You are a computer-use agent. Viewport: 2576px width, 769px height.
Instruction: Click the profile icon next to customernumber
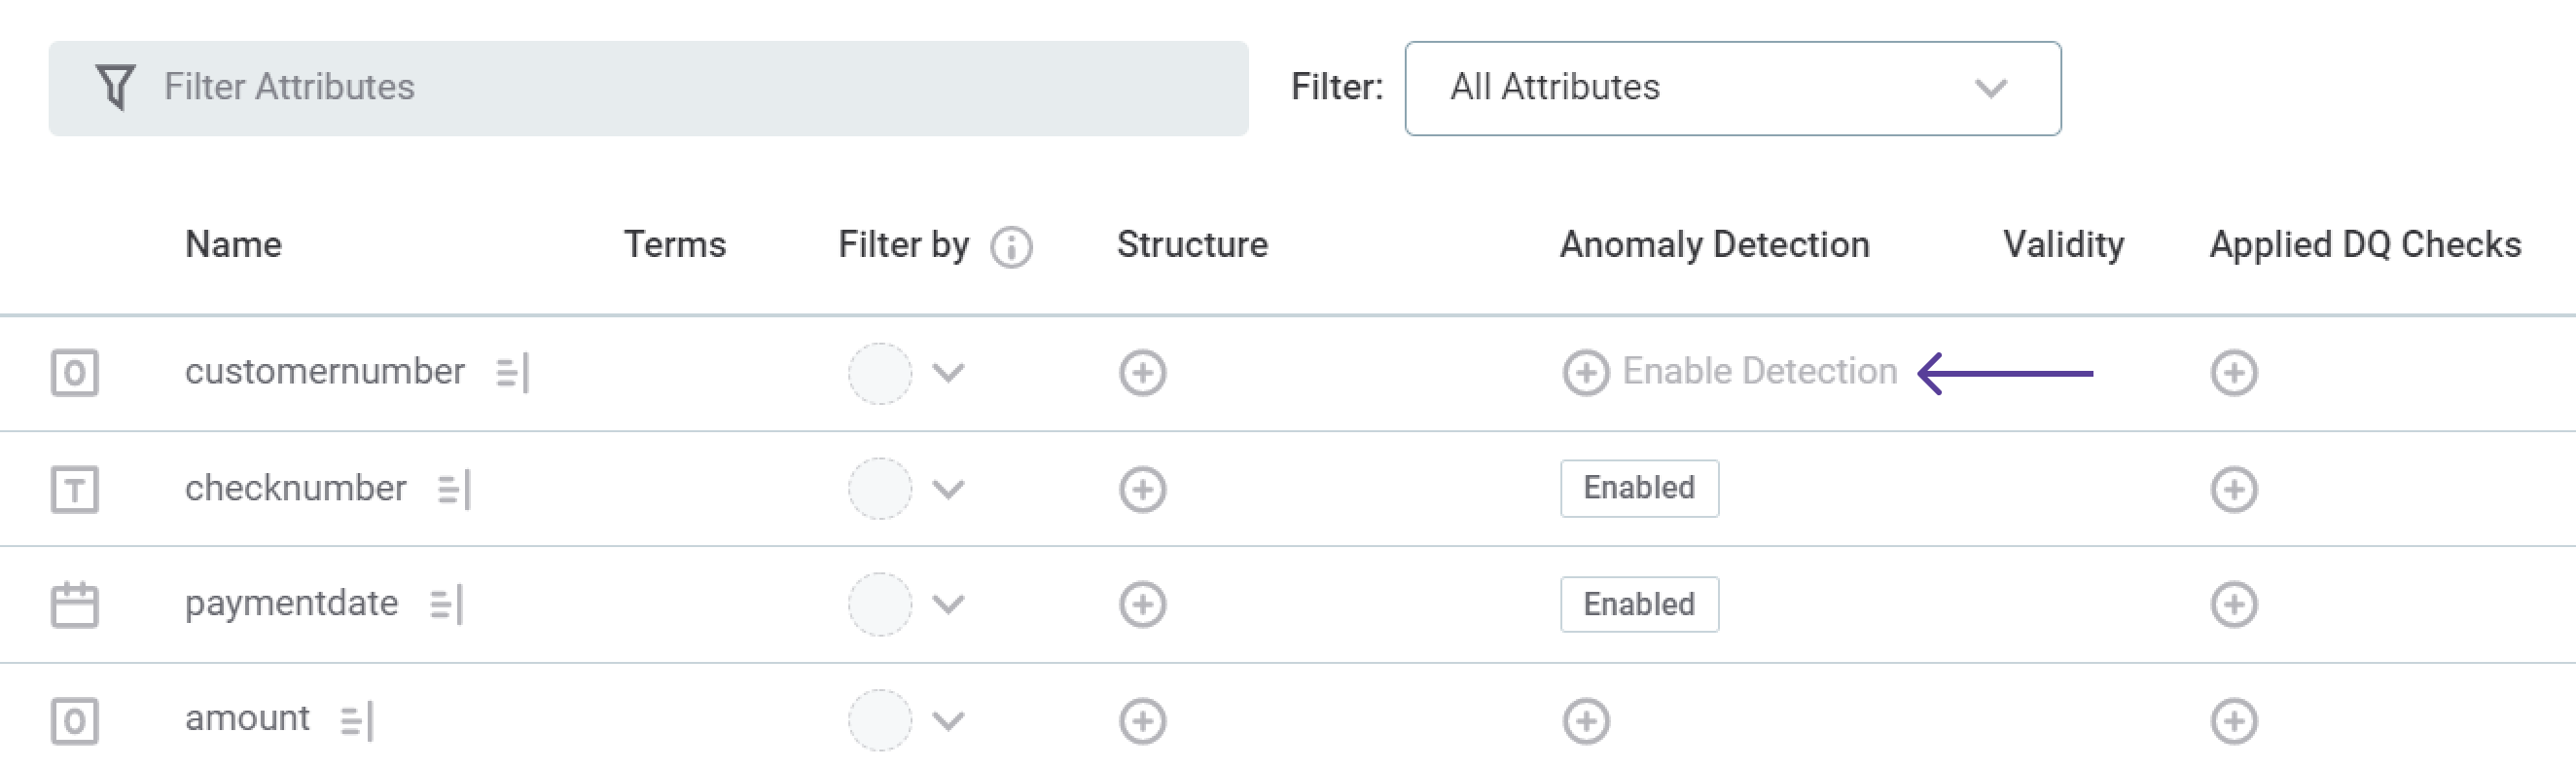coord(512,373)
